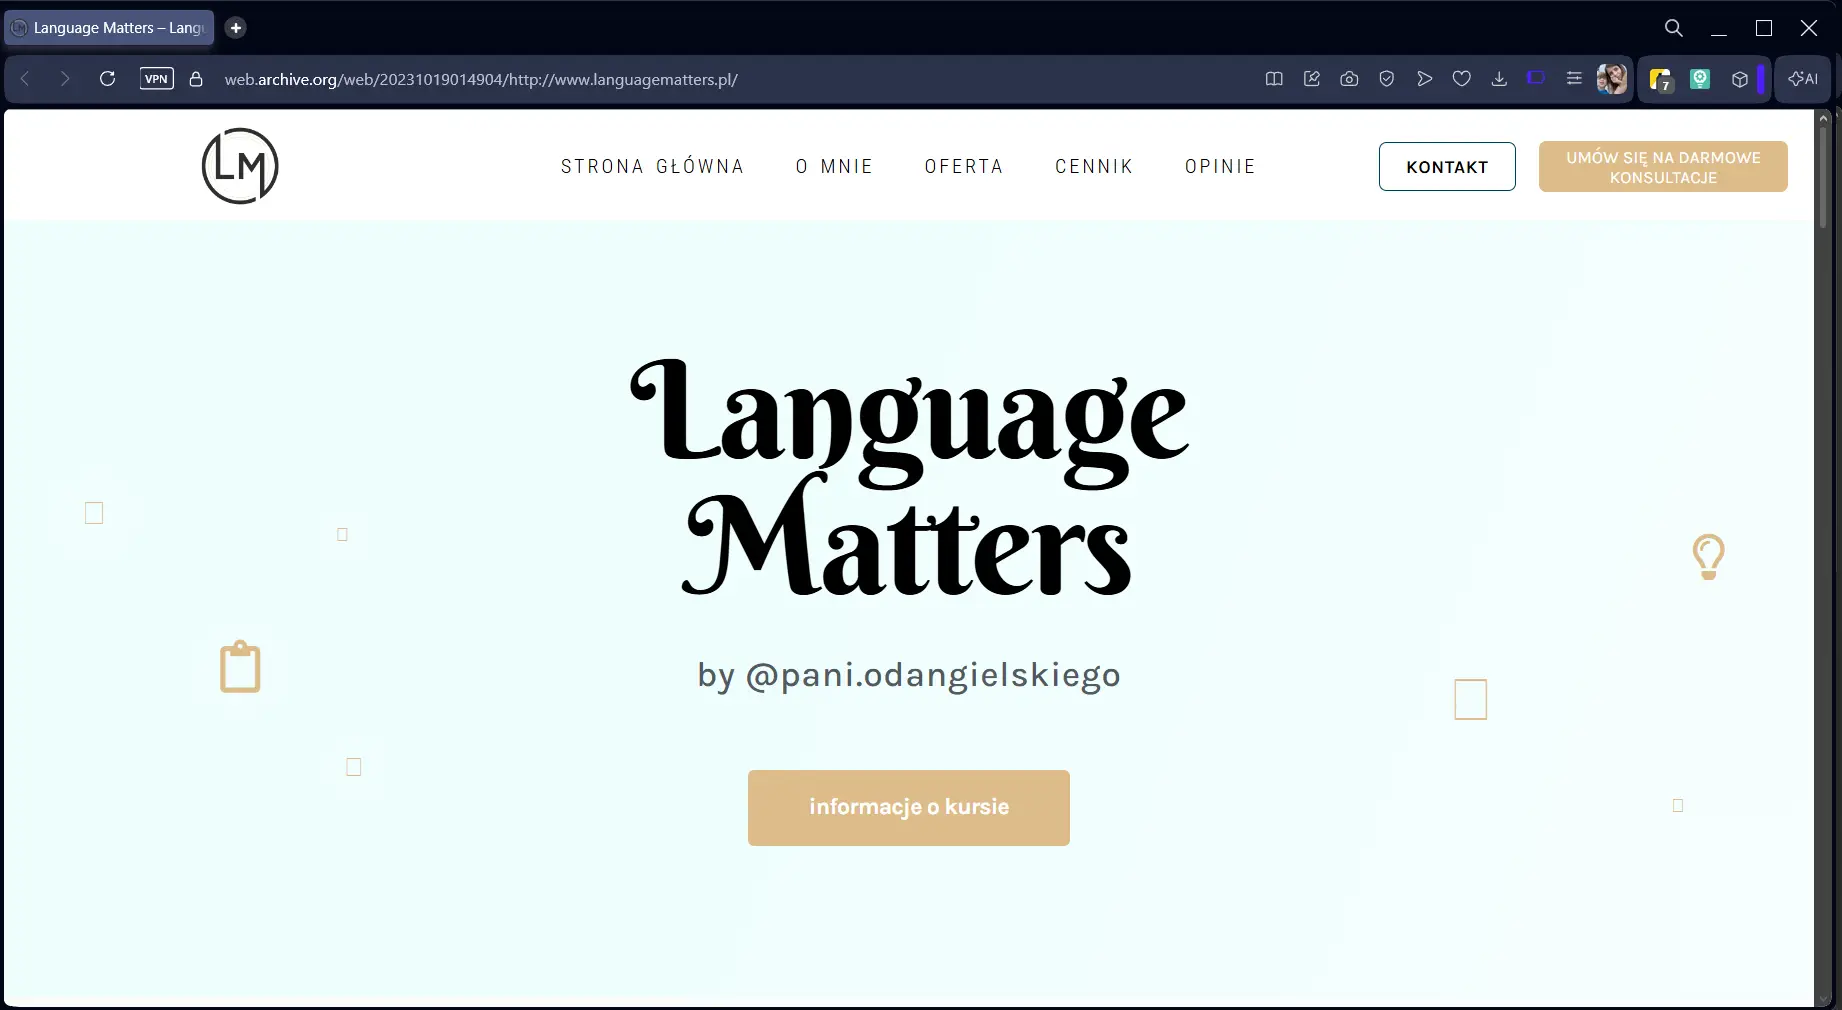Reload the page
Screen dimensions: 1842x1010
(107, 79)
